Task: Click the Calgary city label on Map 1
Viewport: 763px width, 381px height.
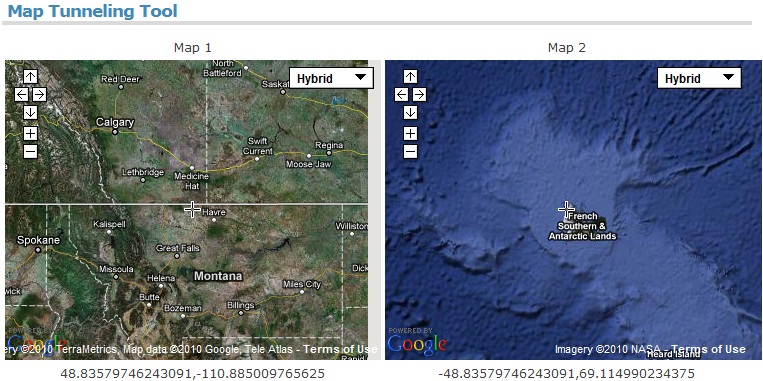Action: pyautogui.click(x=115, y=122)
